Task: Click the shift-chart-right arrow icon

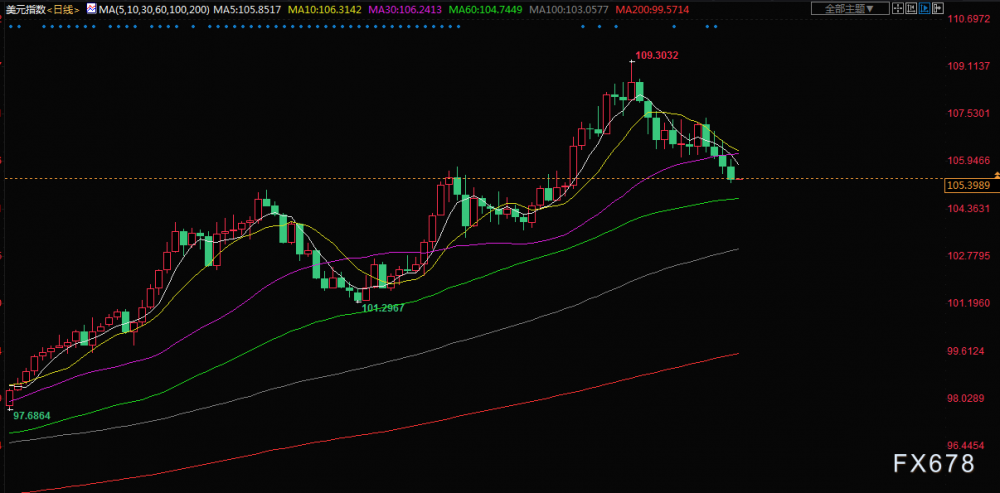Action: click(x=938, y=8)
